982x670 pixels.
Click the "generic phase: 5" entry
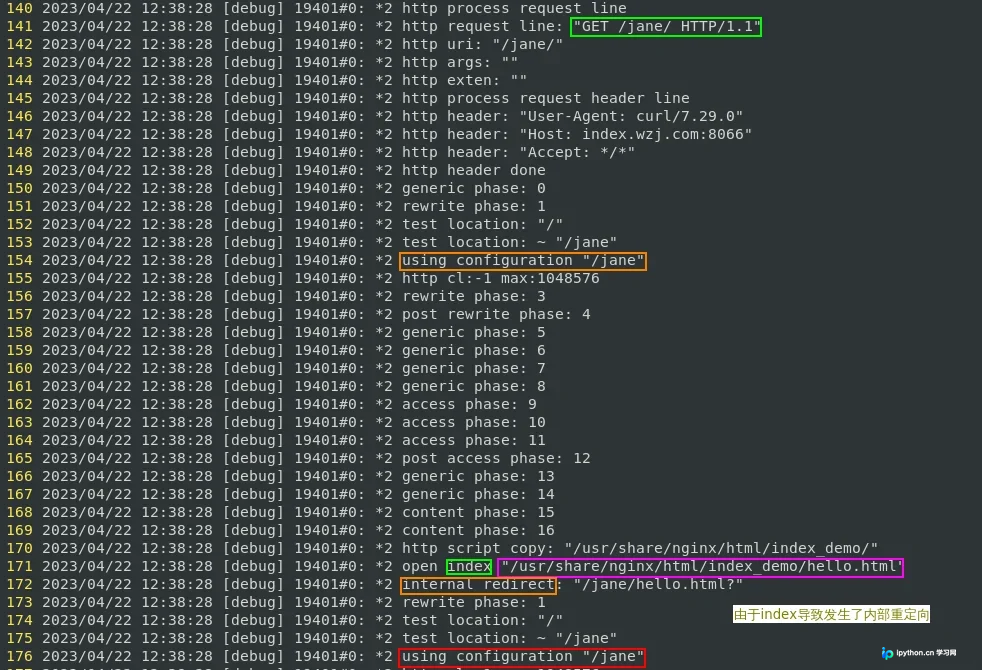[x=473, y=332]
